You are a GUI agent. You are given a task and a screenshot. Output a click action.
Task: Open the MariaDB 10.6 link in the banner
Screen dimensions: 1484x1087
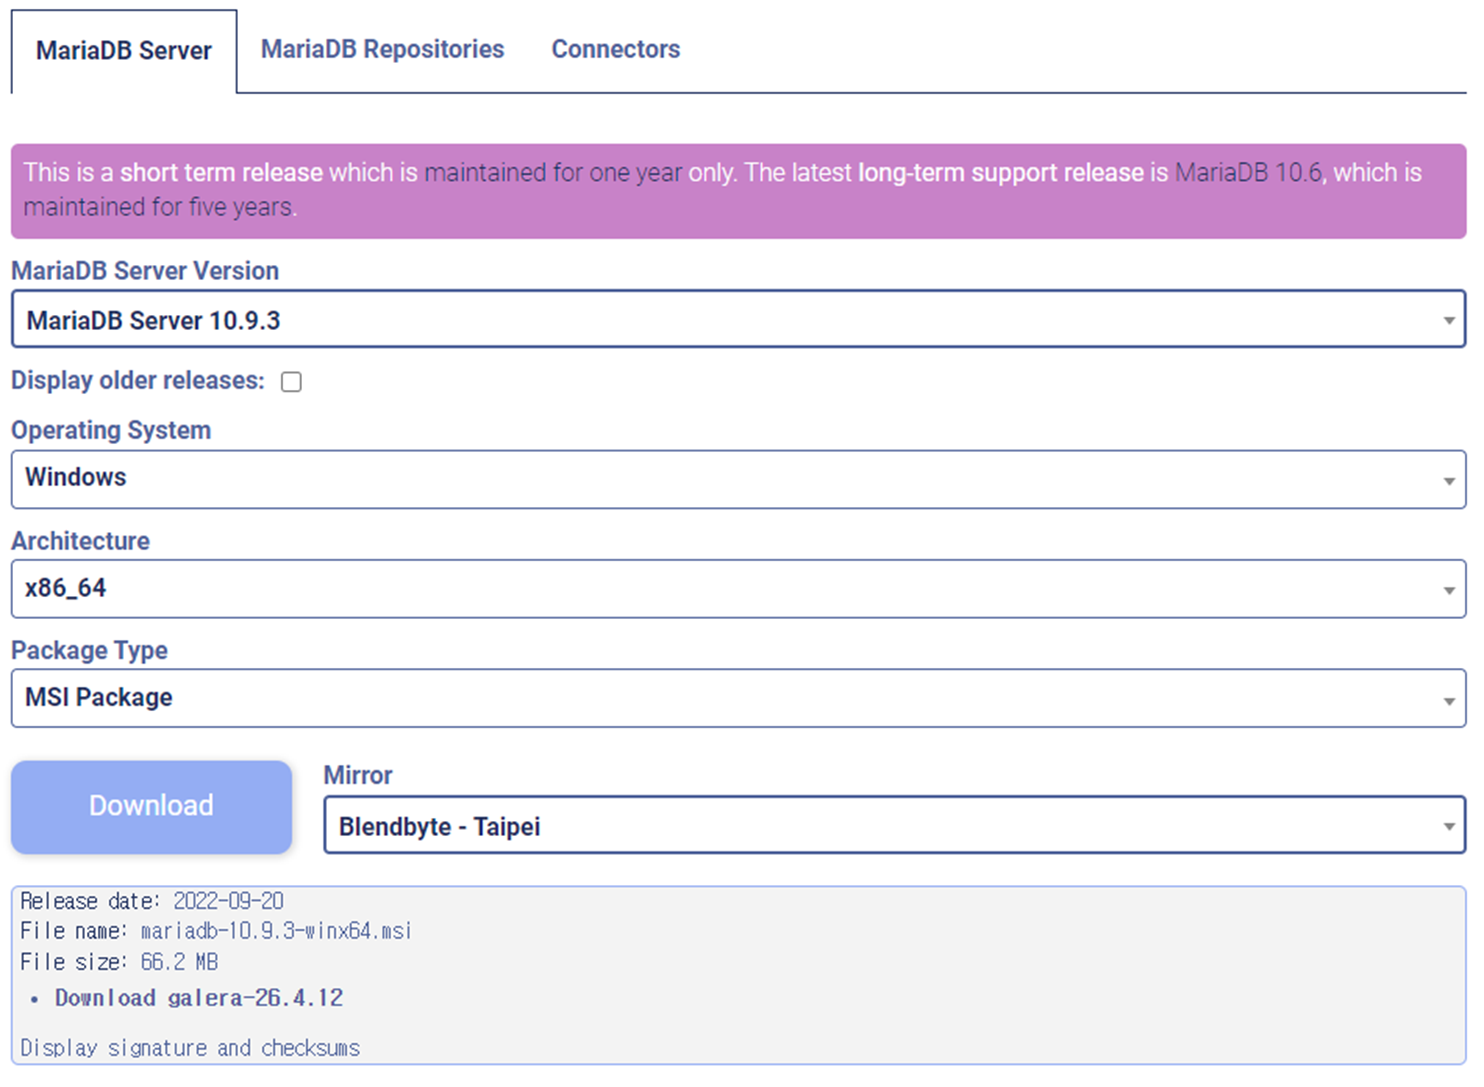pos(1249,173)
